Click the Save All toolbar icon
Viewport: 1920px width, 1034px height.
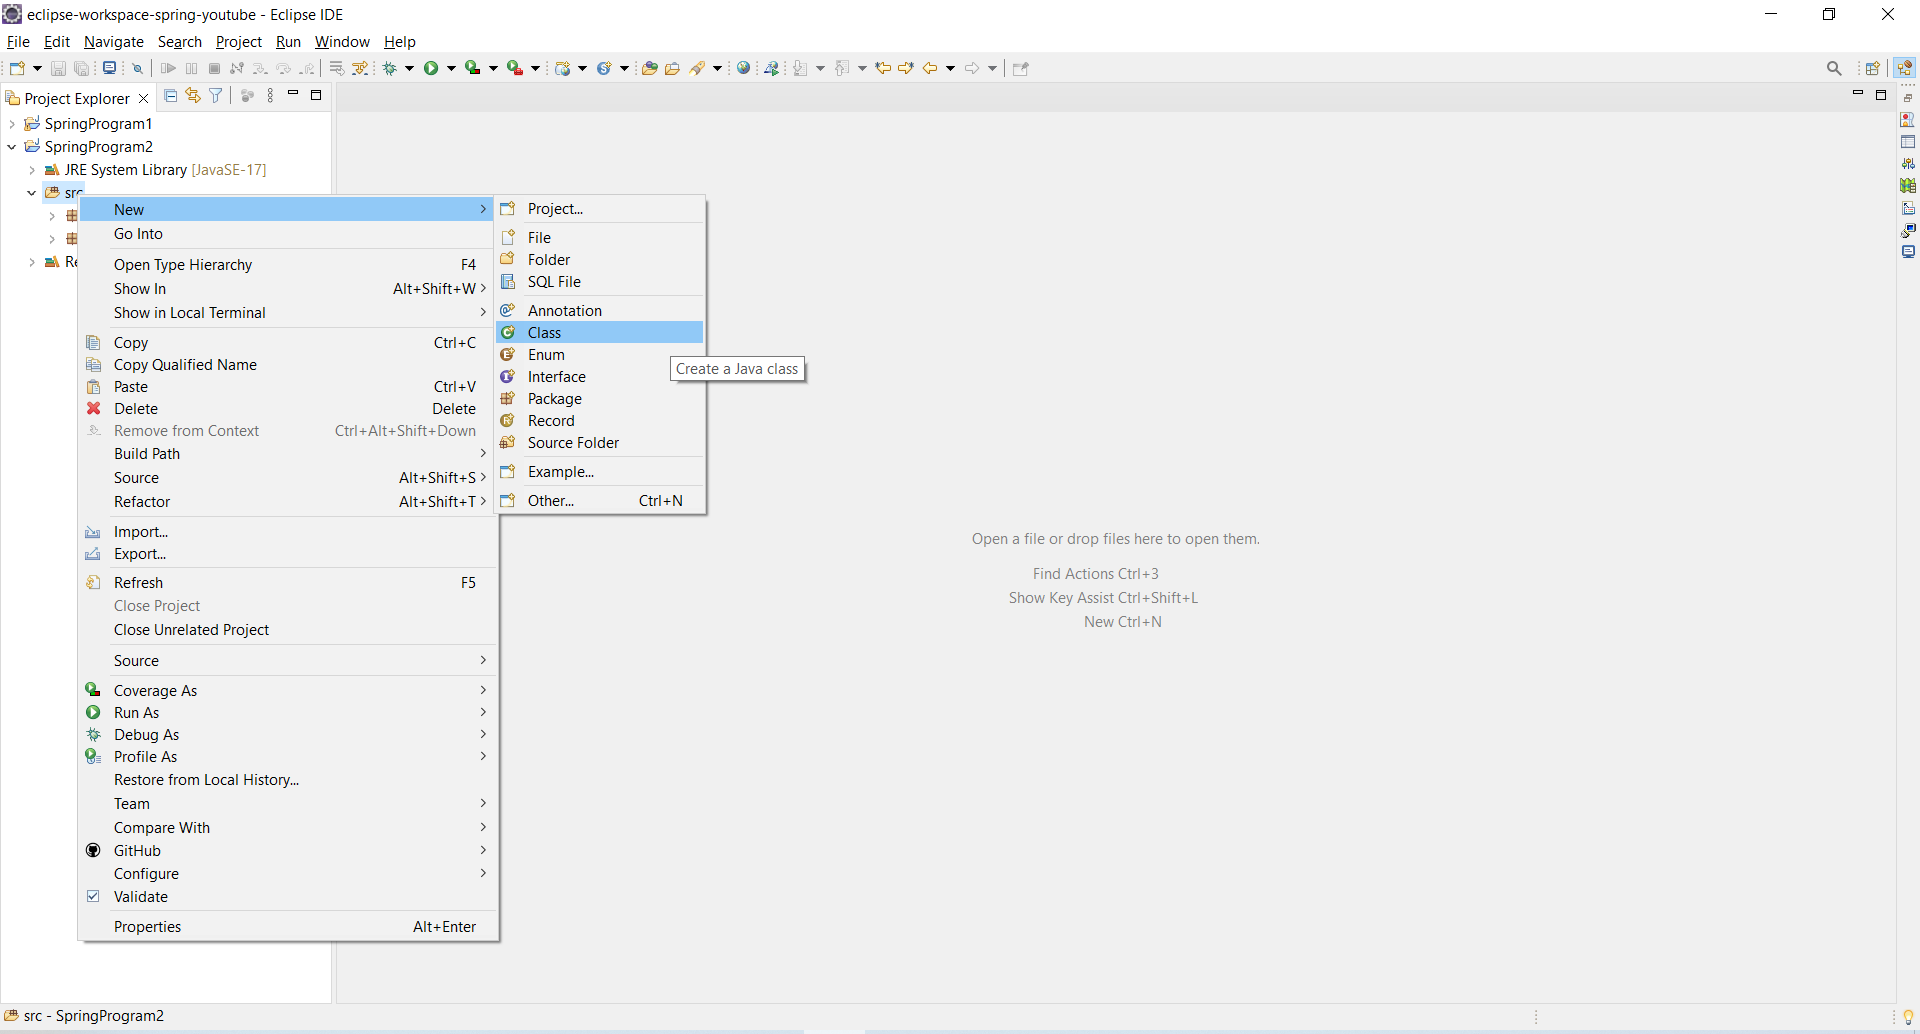tap(82, 68)
